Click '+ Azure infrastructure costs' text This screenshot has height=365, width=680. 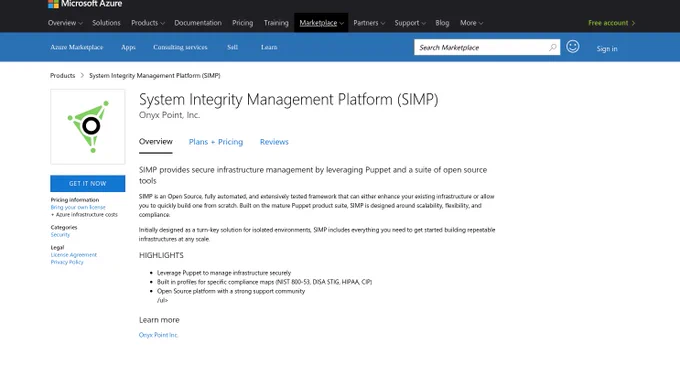84,215
